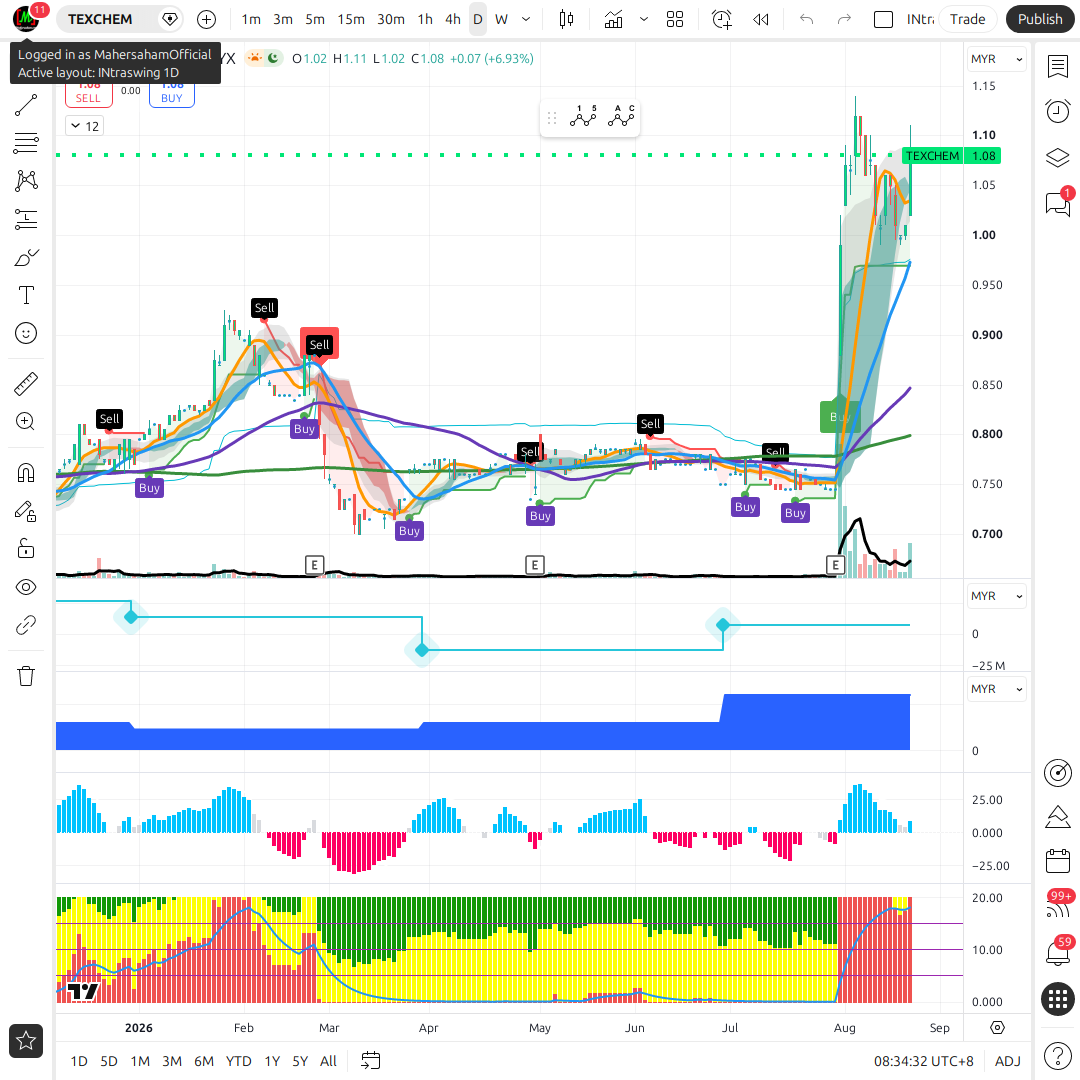The height and width of the screenshot is (1080, 1080).
Task: Open the Fibonacci retracement tools
Action: click(x=26, y=143)
